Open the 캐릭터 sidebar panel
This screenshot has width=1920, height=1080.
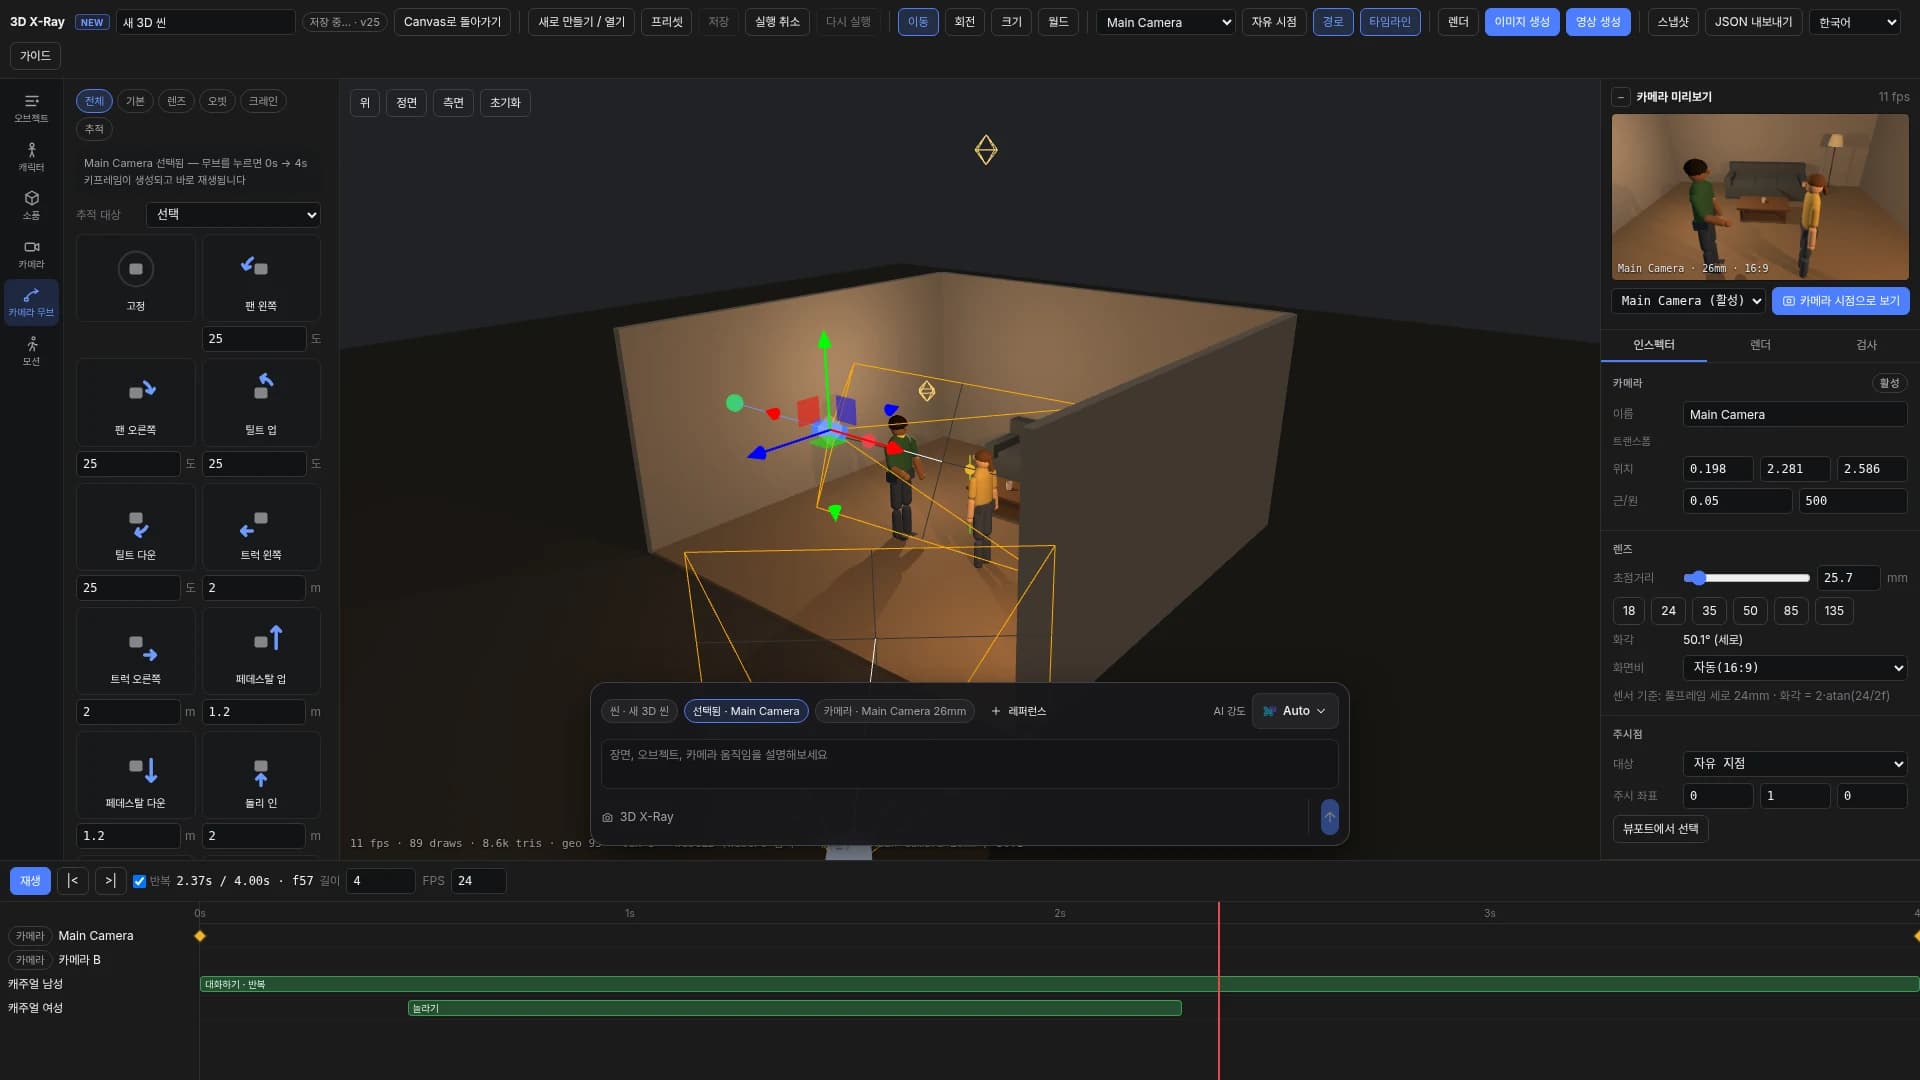pos(31,157)
